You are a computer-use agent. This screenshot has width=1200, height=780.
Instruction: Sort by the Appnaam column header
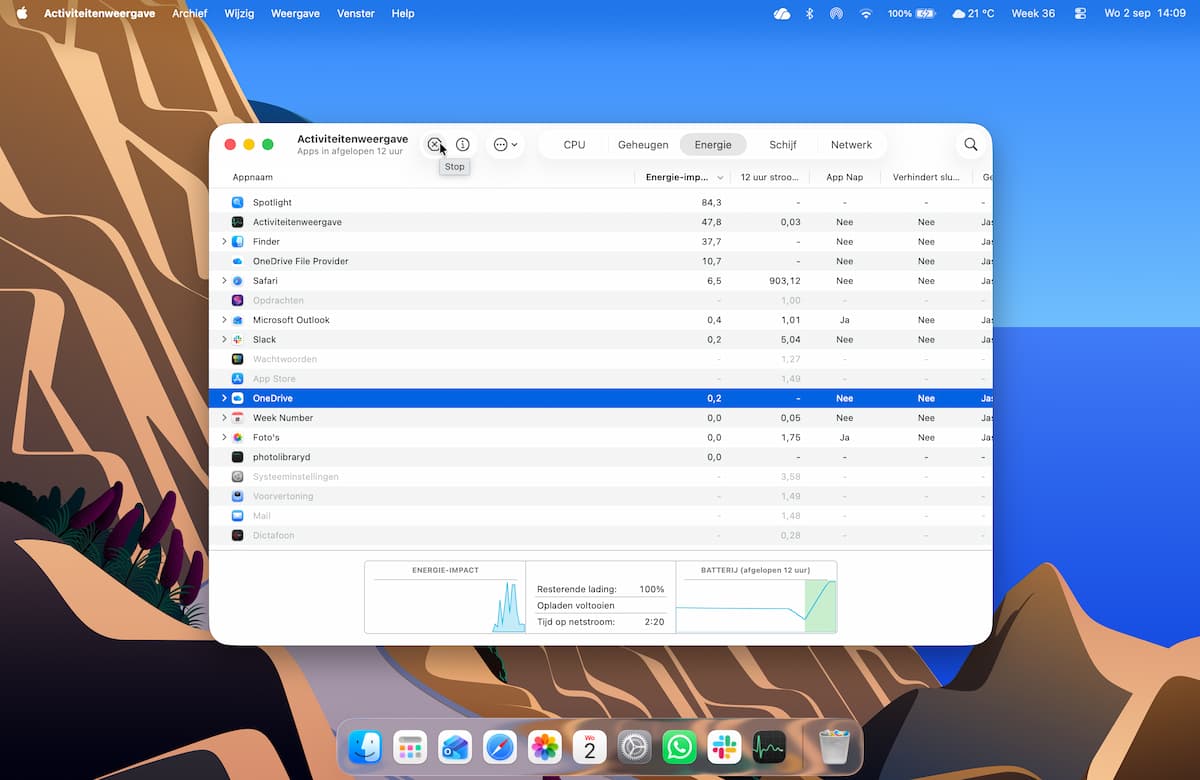(253, 177)
